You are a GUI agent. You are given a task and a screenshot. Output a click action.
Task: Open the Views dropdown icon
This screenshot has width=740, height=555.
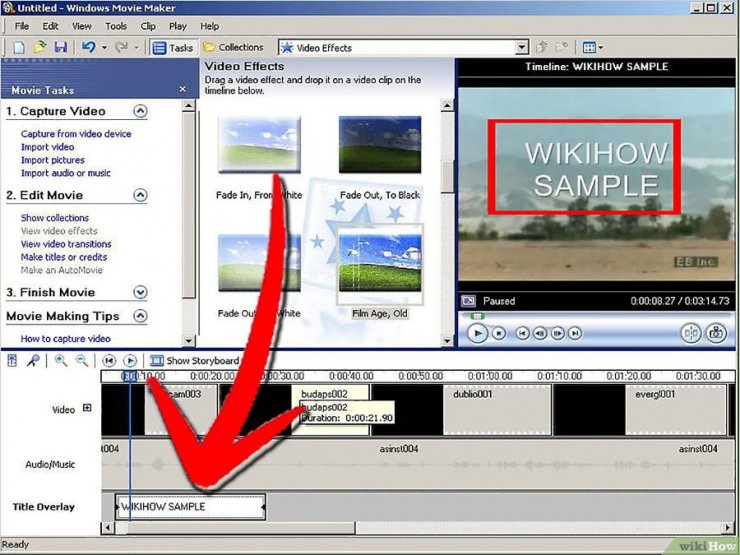tap(593, 48)
